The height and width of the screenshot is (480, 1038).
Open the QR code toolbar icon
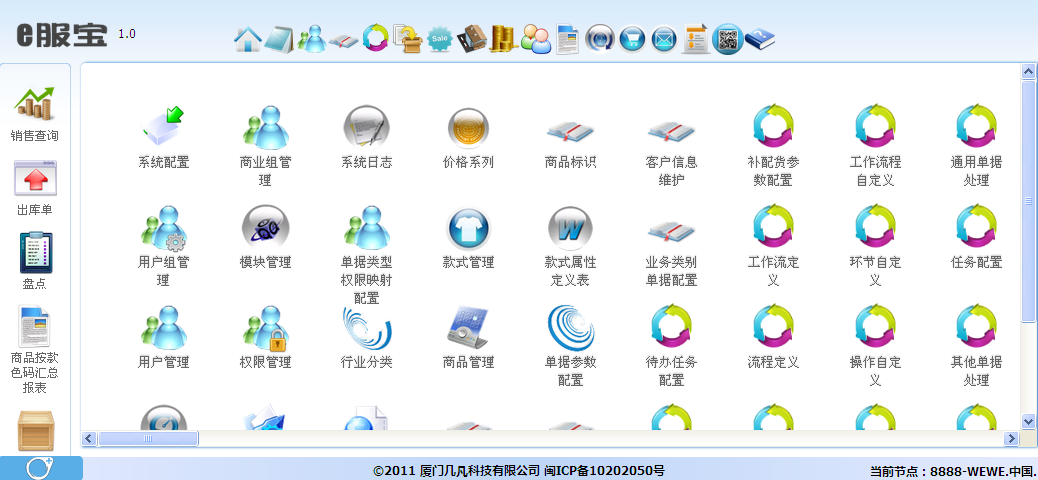click(x=728, y=39)
